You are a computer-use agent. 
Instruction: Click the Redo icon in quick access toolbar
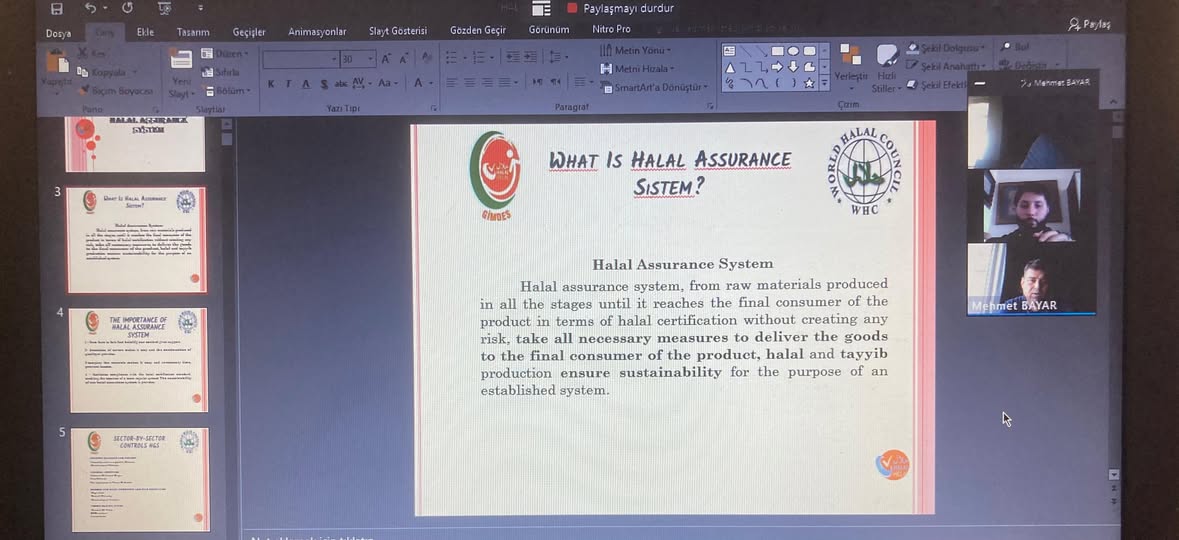[126, 8]
